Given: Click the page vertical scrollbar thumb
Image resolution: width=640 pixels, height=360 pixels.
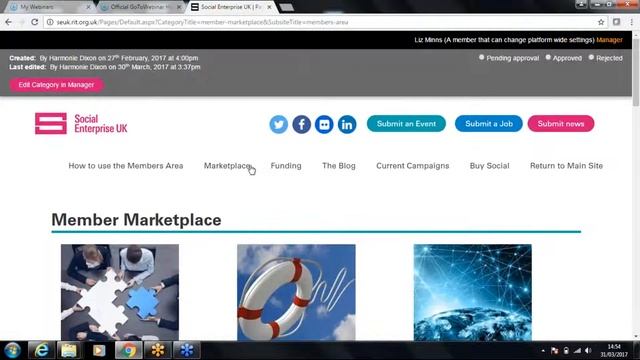Looking at the screenshot, I should tap(636, 73).
